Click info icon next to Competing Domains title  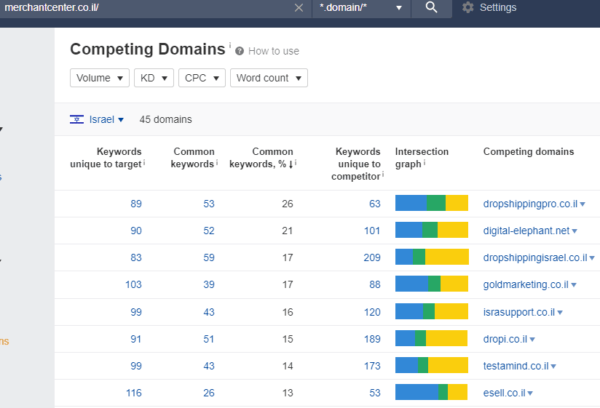[x=230, y=44]
